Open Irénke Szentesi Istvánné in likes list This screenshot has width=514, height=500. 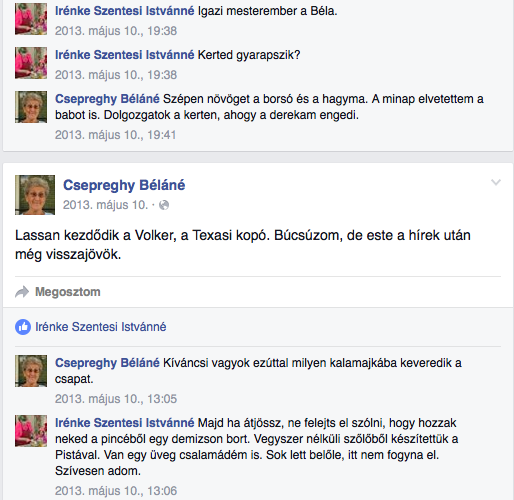click(x=101, y=327)
